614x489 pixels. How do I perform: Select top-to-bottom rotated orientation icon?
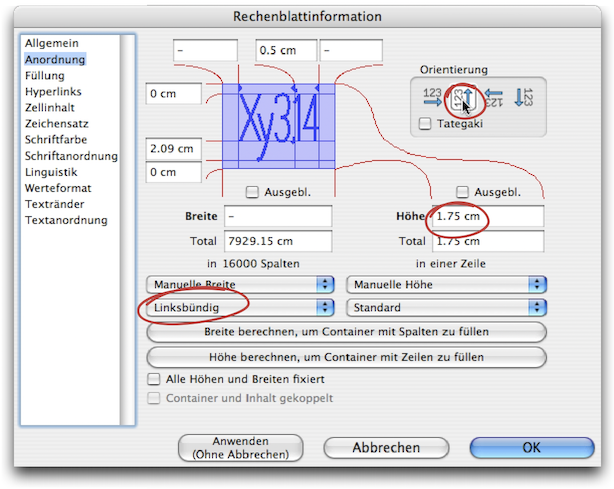click(525, 98)
